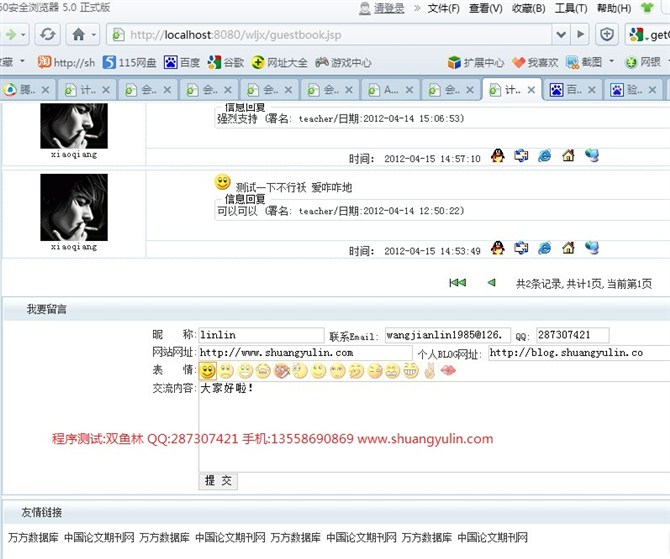The height and width of the screenshot is (559, 670).
Task: Click the 网银 toolbar item
Action: point(643,62)
